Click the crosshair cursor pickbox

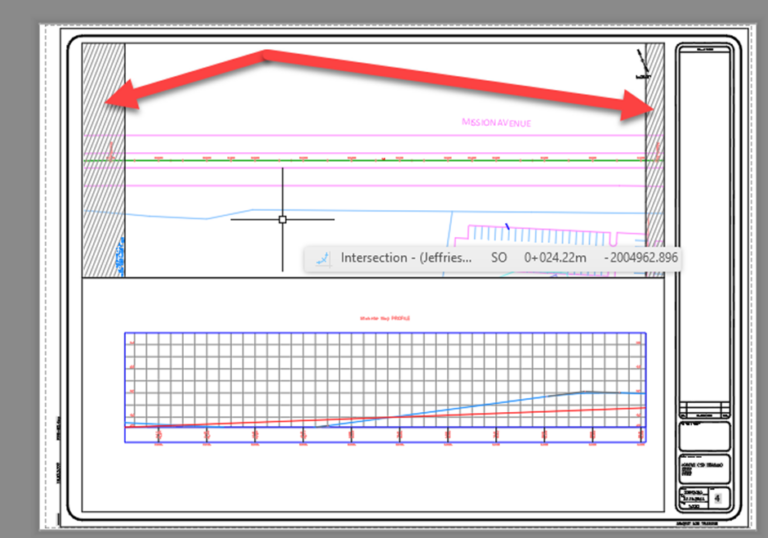(x=283, y=220)
